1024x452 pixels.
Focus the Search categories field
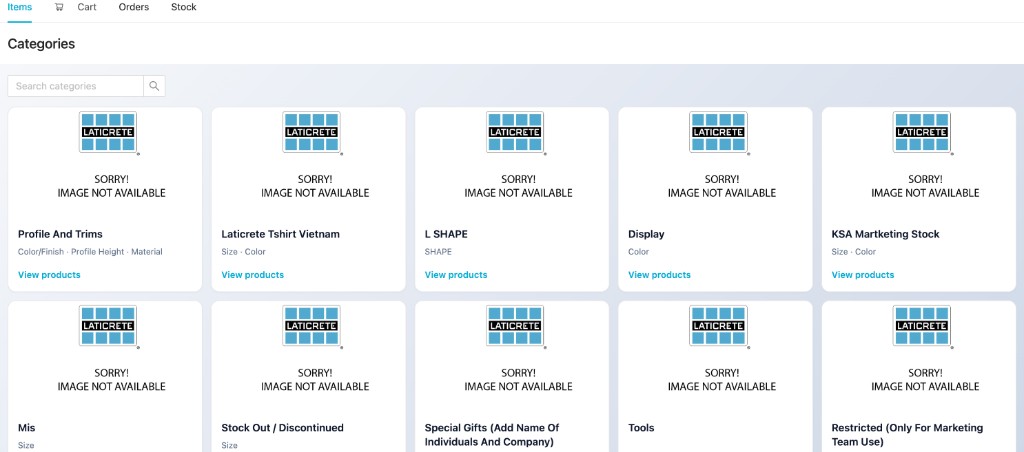76,86
